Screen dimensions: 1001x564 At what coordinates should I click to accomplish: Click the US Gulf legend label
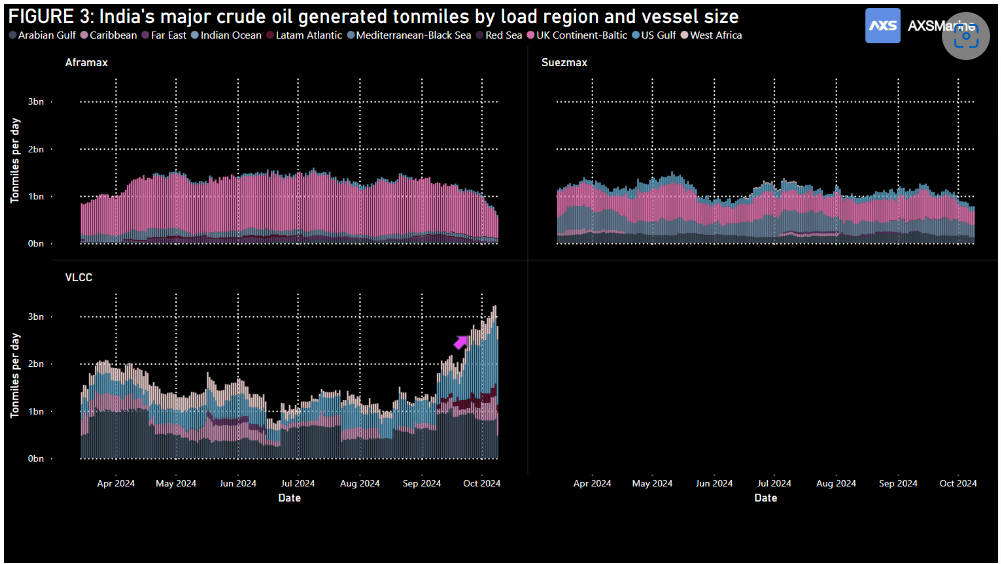click(x=658, y=36)
